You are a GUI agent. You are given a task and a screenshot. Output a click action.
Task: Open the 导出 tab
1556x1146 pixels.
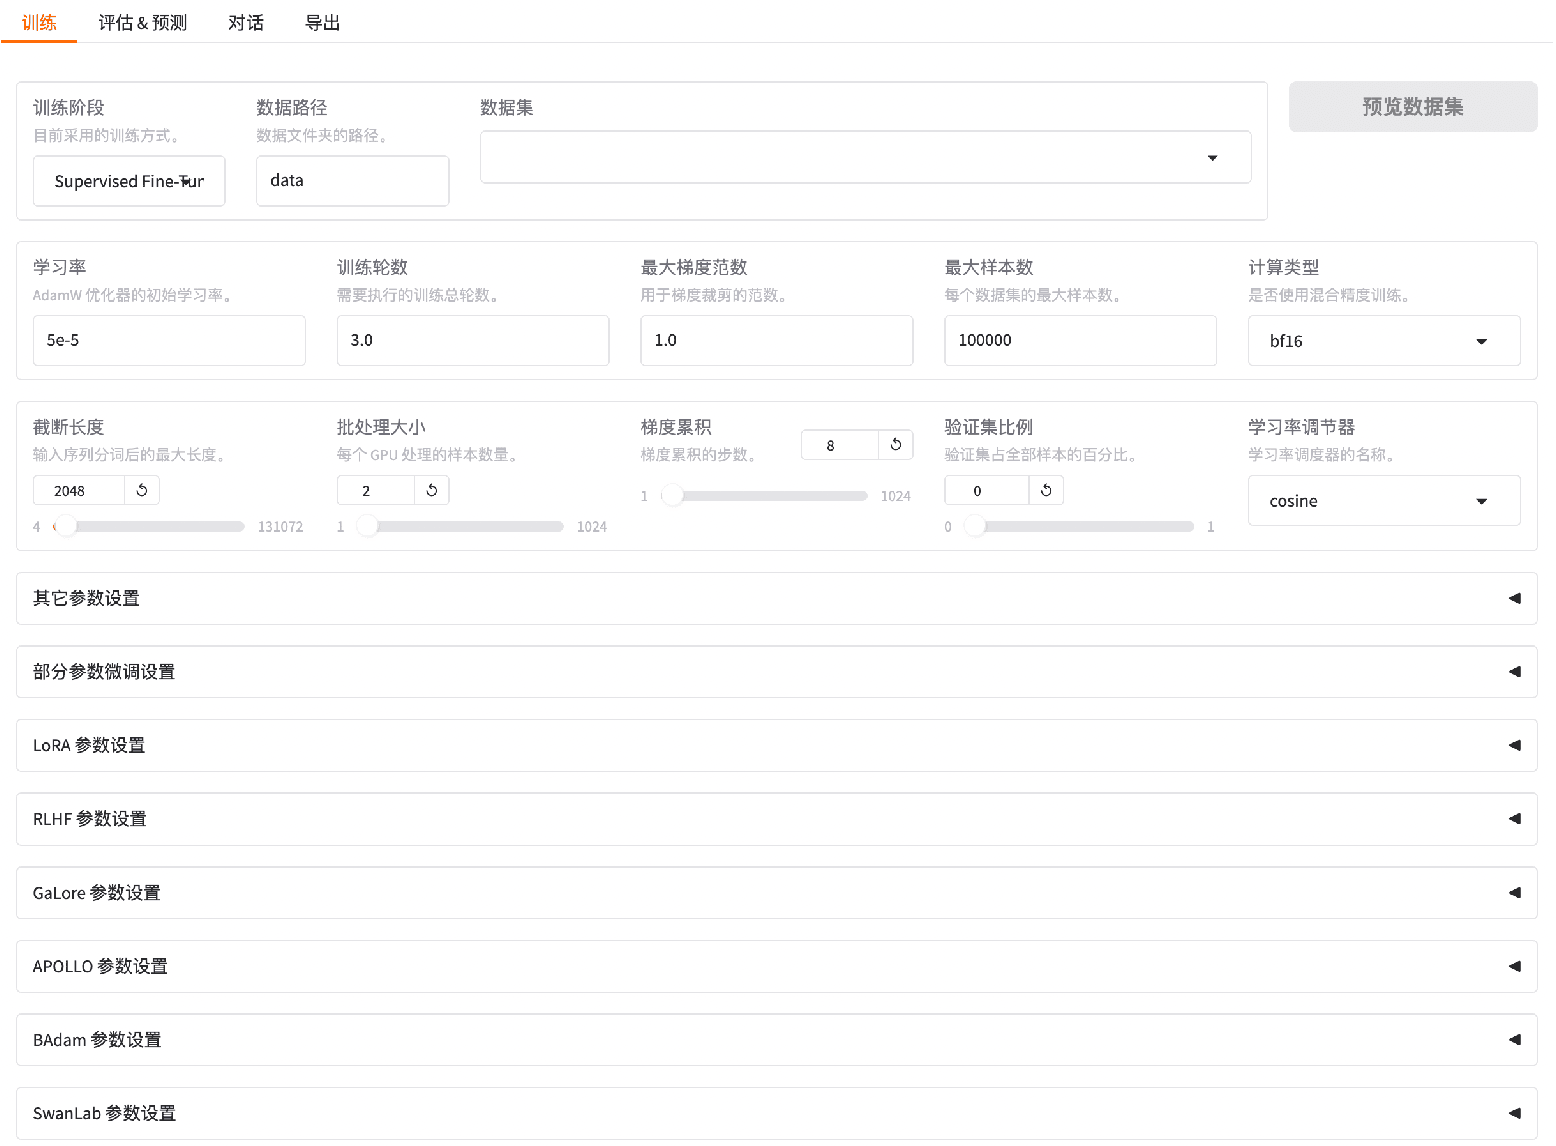(x=322, y=23)
